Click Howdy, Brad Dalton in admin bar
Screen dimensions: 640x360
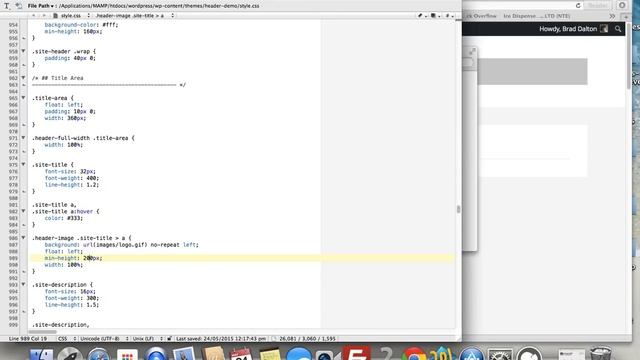(x=568, y=29)
